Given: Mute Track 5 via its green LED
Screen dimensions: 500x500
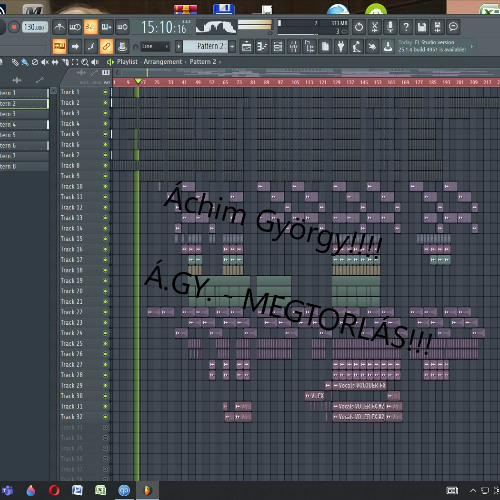Looking at the screenshot, I should click(105, 134).
